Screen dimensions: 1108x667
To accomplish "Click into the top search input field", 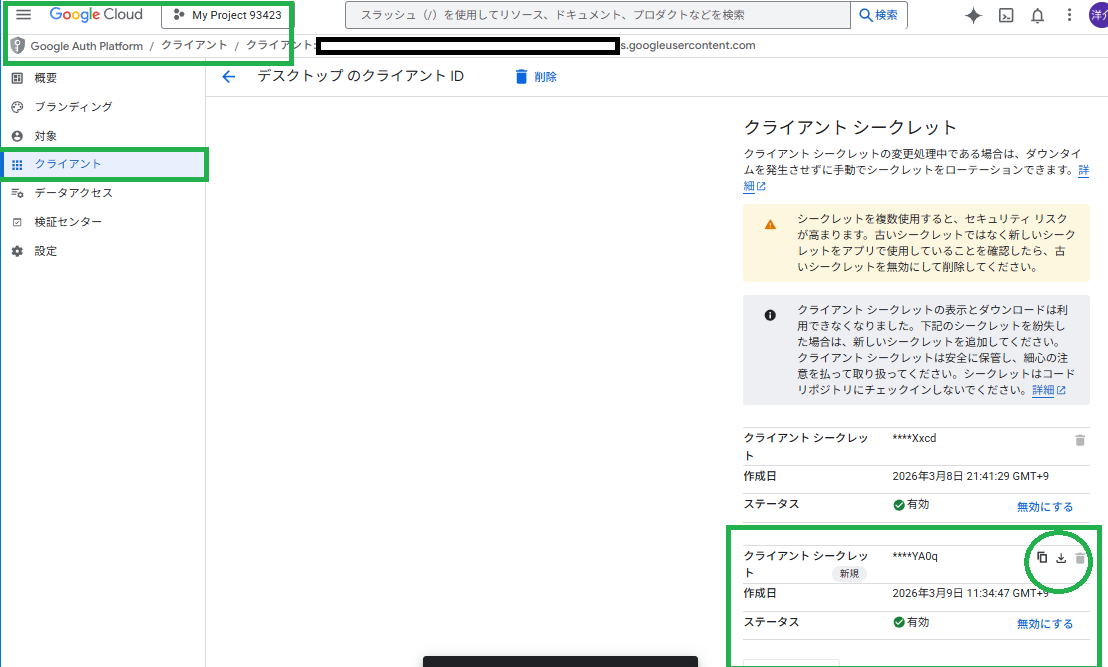I will pos(600,14).
